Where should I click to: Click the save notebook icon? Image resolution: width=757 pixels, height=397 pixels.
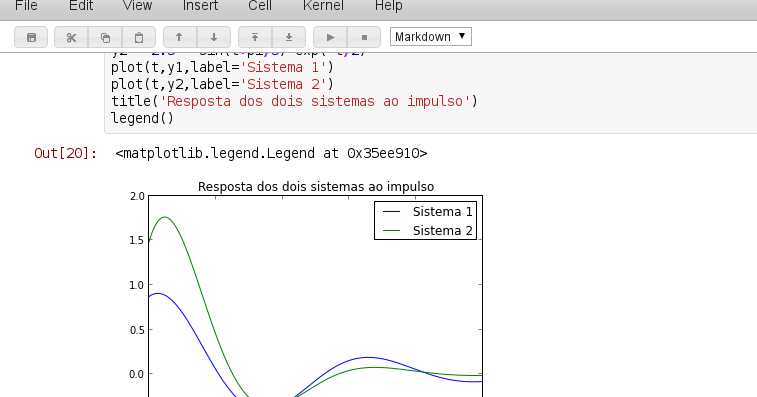click(x=31, y=37)
